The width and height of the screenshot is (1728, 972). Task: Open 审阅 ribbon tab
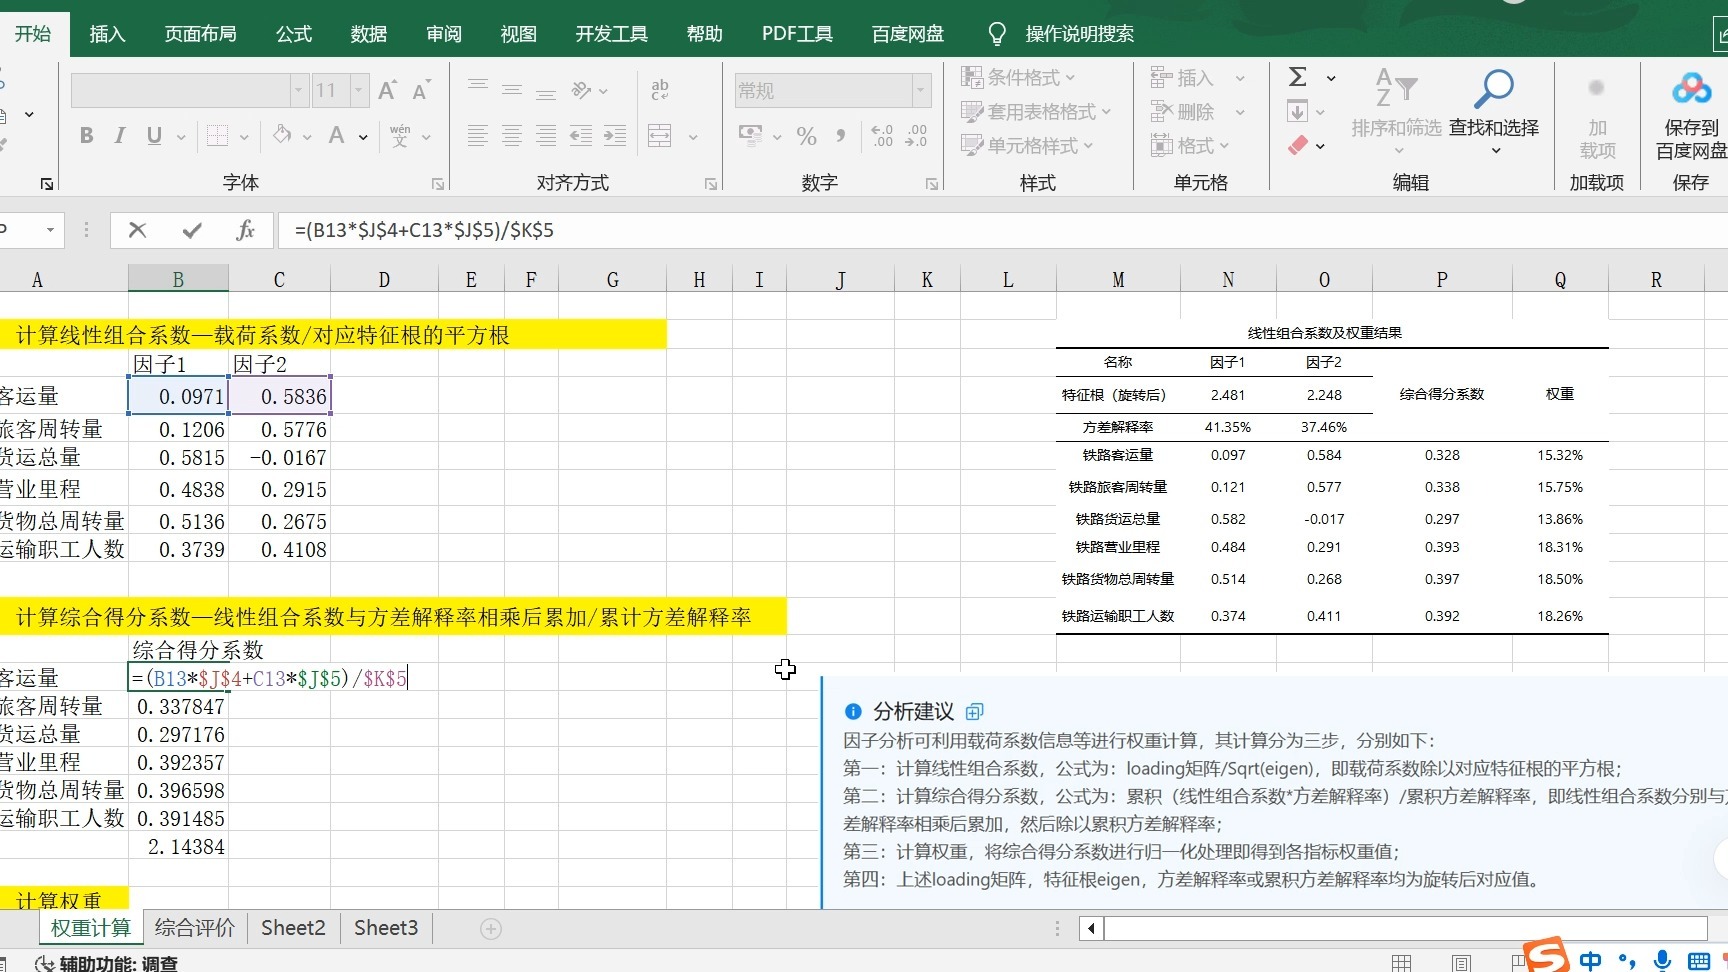(x=444, y=34)
